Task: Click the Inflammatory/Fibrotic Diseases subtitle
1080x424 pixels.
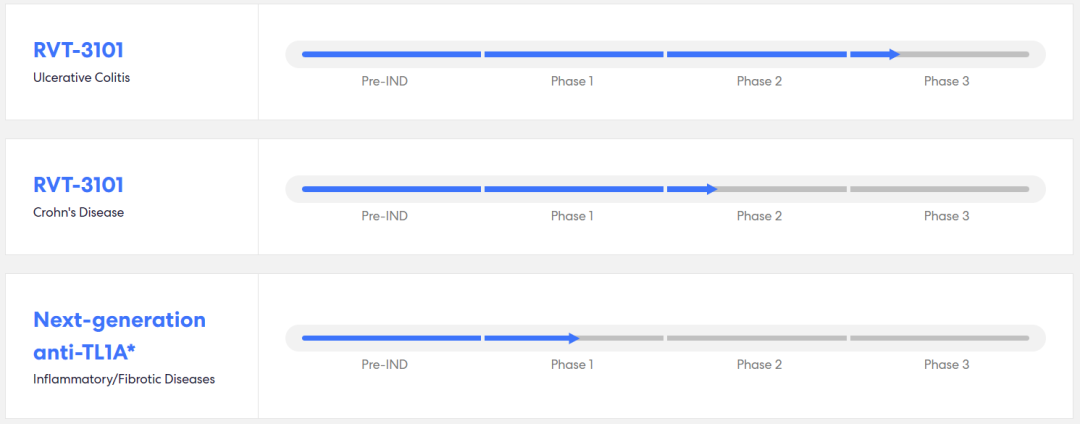Action: click(124, 379)
